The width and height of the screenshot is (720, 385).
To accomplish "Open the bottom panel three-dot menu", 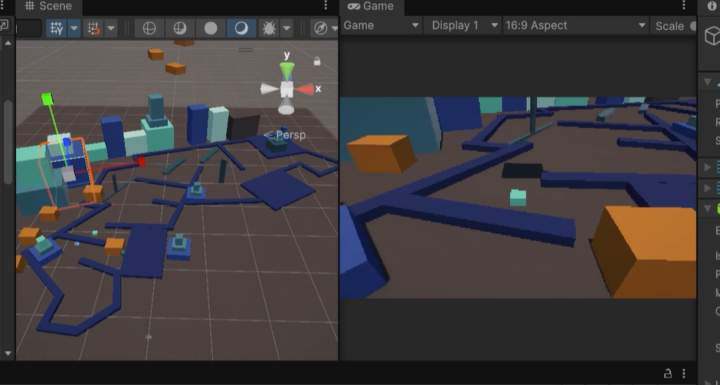I will coord(684,373).
